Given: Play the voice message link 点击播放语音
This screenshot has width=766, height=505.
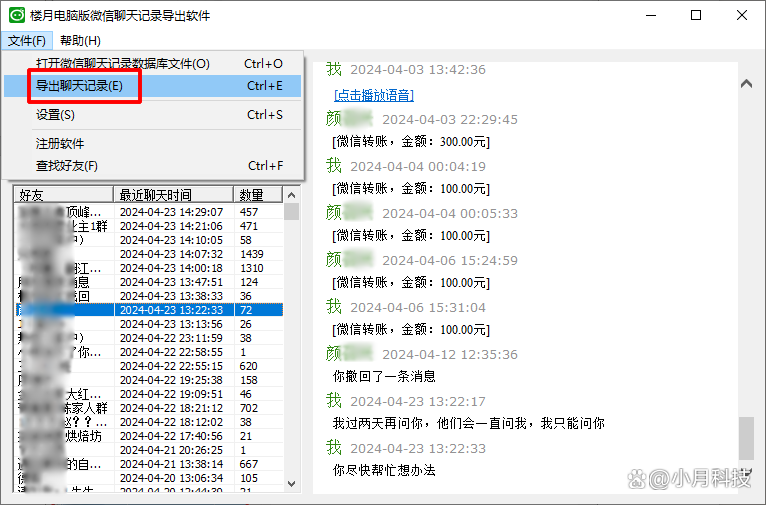Looking at the screenshot, I should click(x=374, y=95).
